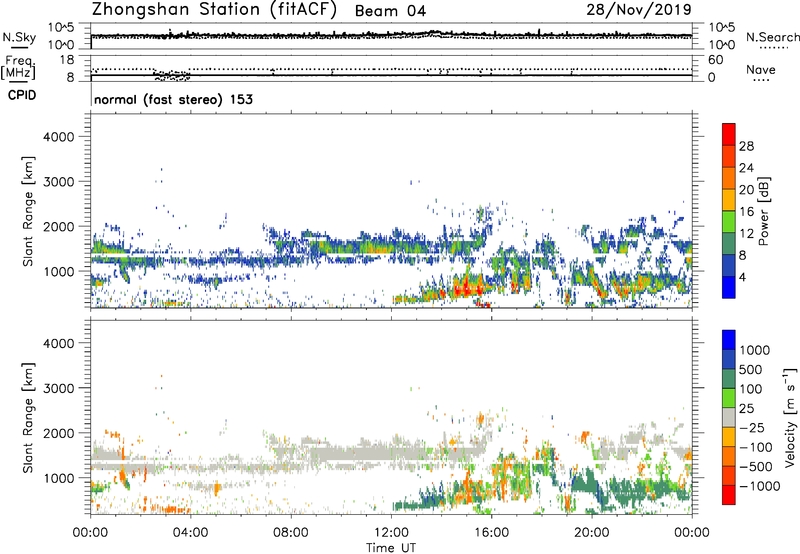Click the Nave legend label
The image size is (800, 554).
[761, 69]
